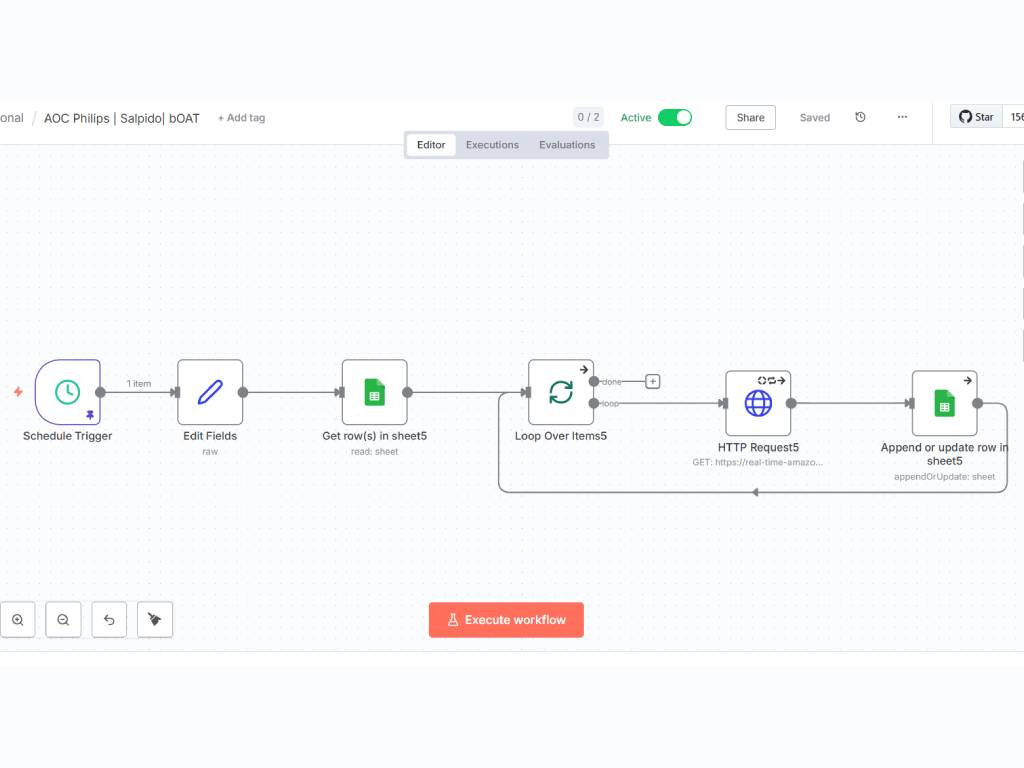
Task: Click the Add tag link
Action: pyautogui.click(x=241, y=118)
